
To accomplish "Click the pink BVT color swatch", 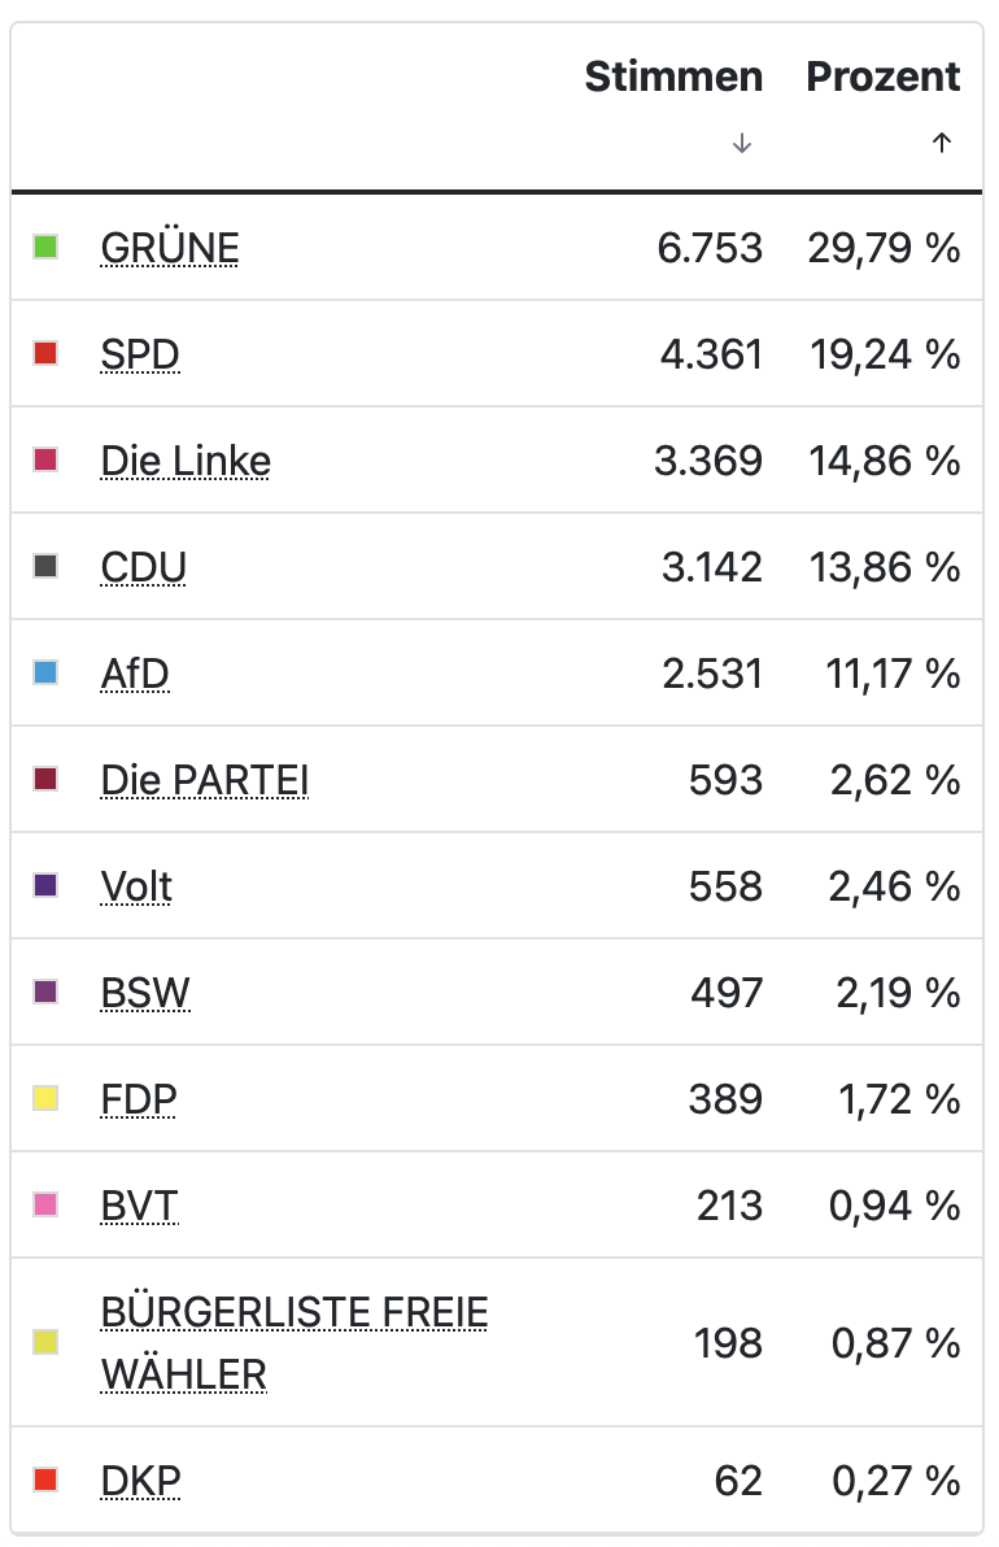I will [x=45, y=1204].
